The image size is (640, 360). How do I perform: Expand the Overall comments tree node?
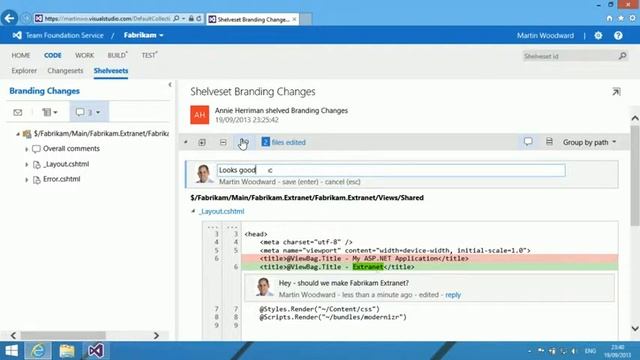pos(27,149)
